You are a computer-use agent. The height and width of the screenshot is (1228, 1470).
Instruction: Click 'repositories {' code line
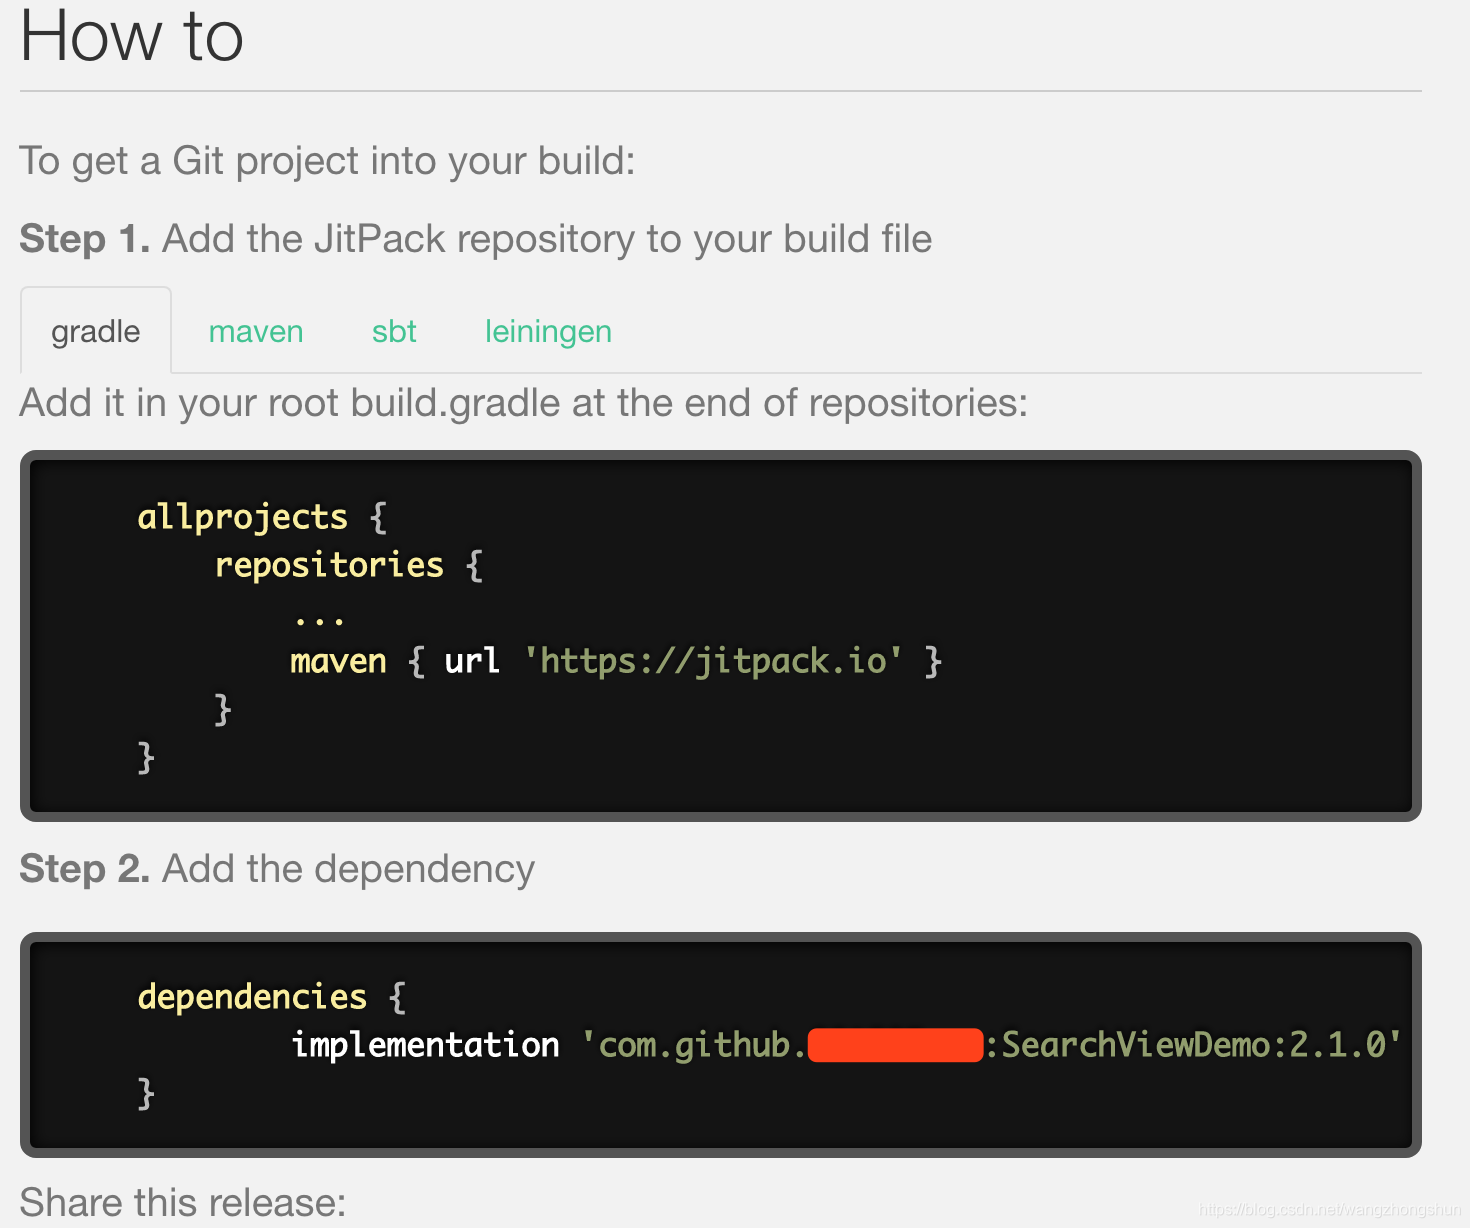349,565
